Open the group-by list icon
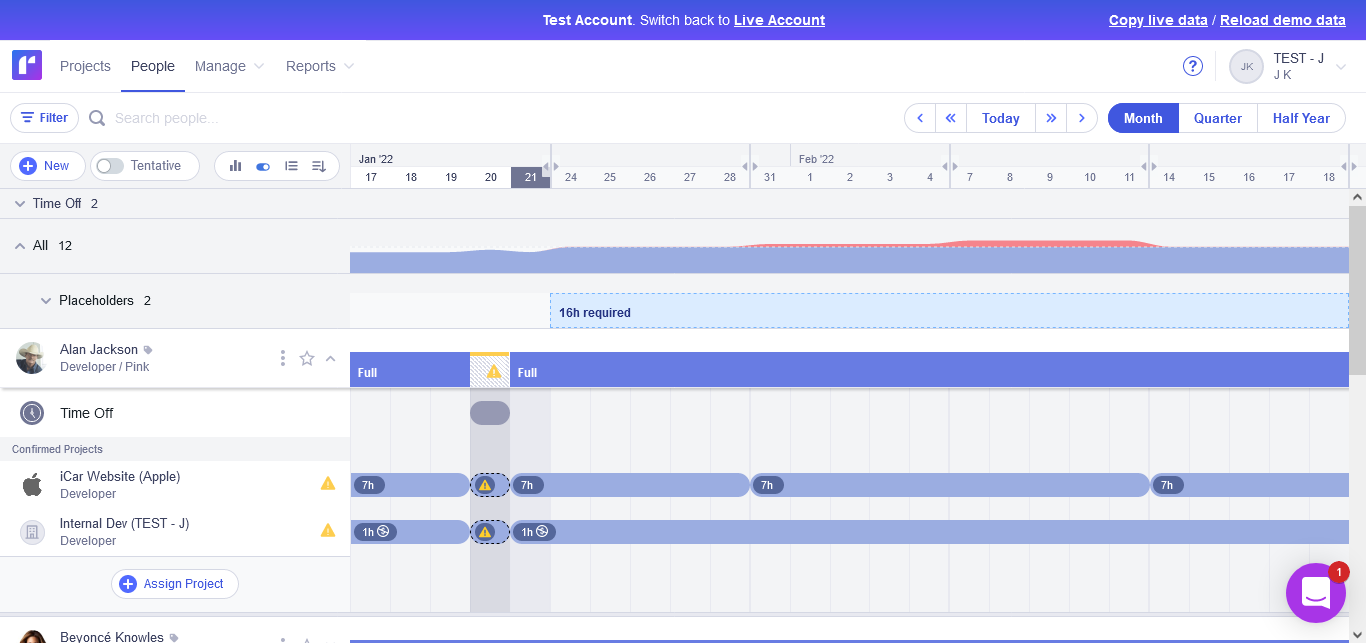 (x=291, y=166)
